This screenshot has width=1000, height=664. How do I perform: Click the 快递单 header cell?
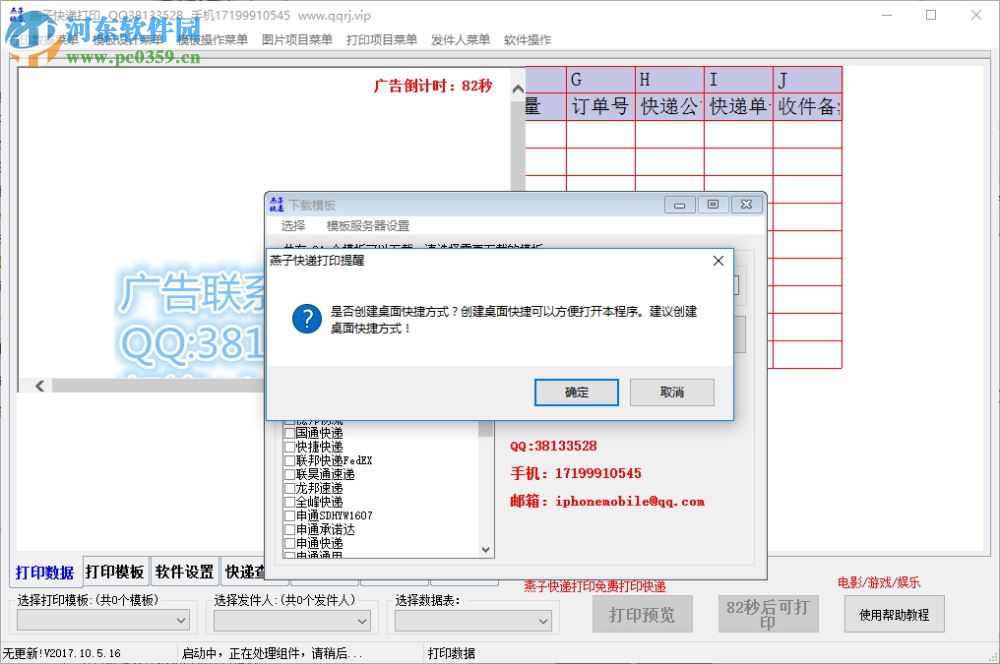(738, 107)
